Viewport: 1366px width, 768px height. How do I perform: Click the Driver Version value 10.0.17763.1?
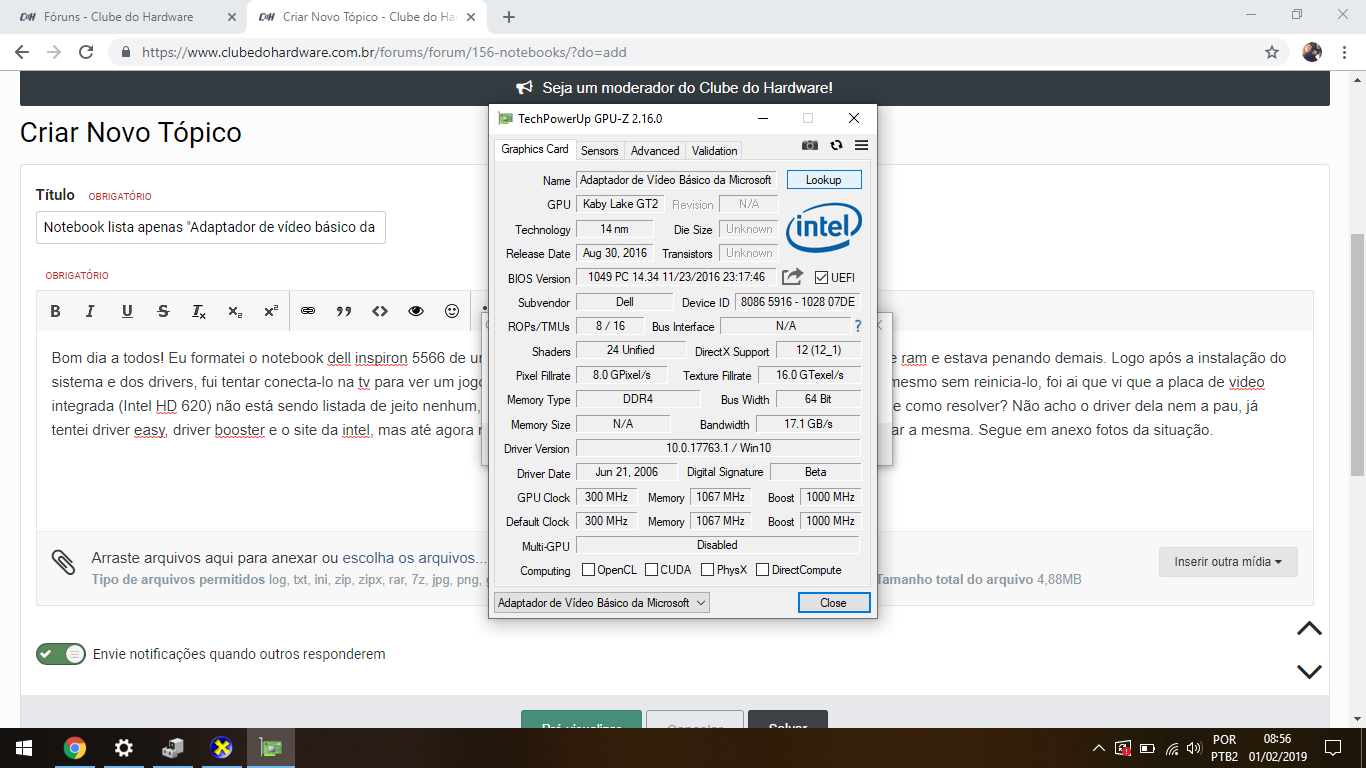[717, 448]
